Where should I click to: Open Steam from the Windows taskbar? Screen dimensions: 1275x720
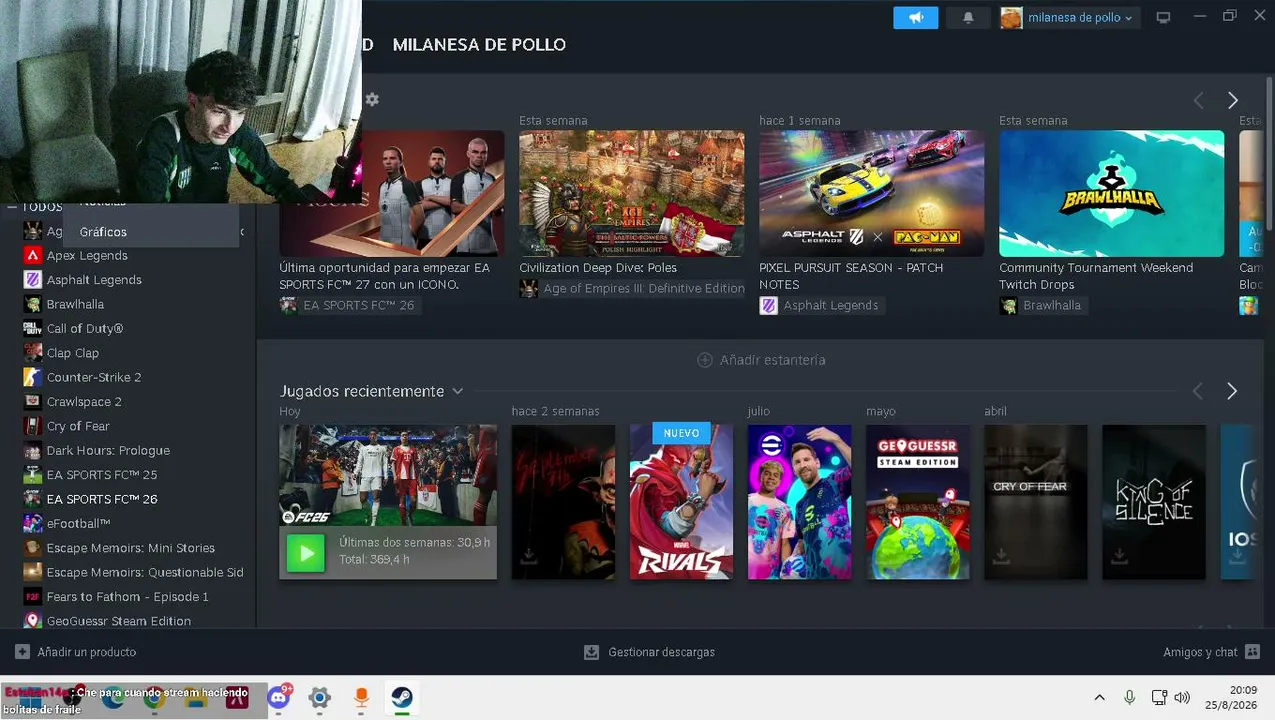pos(401,698)
